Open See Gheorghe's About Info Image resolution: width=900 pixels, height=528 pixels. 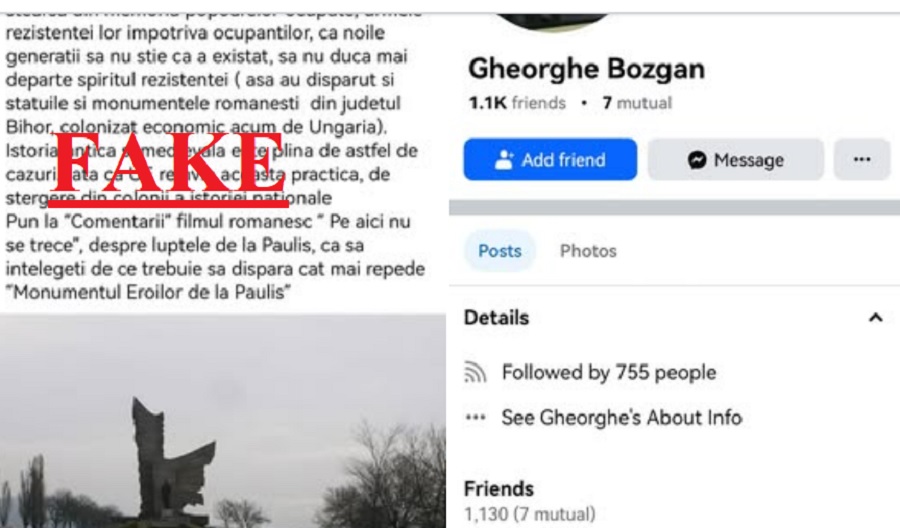(x=622, y=417)
